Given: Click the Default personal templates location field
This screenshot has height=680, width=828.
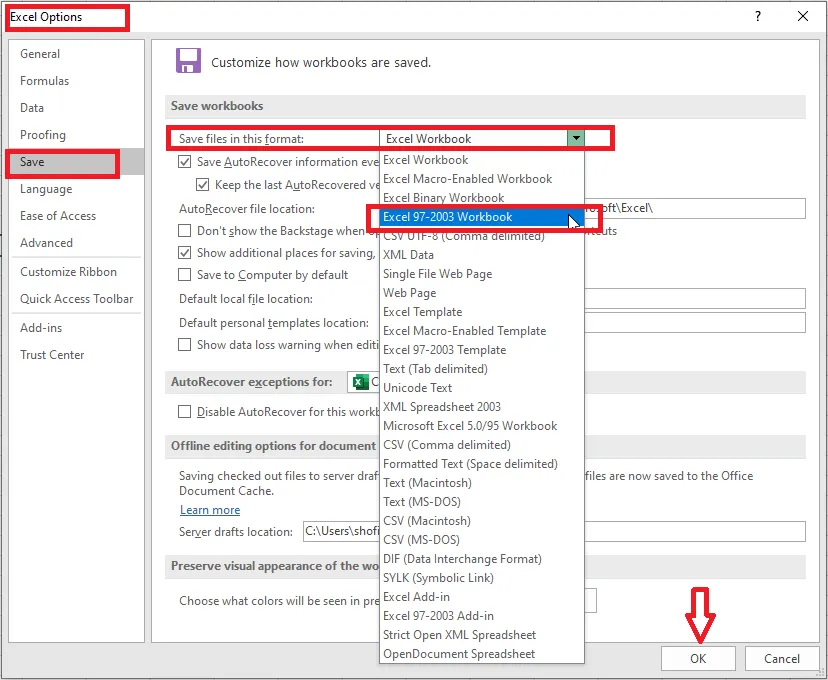Looking at the screenshot, I should [x=695, y=323].
